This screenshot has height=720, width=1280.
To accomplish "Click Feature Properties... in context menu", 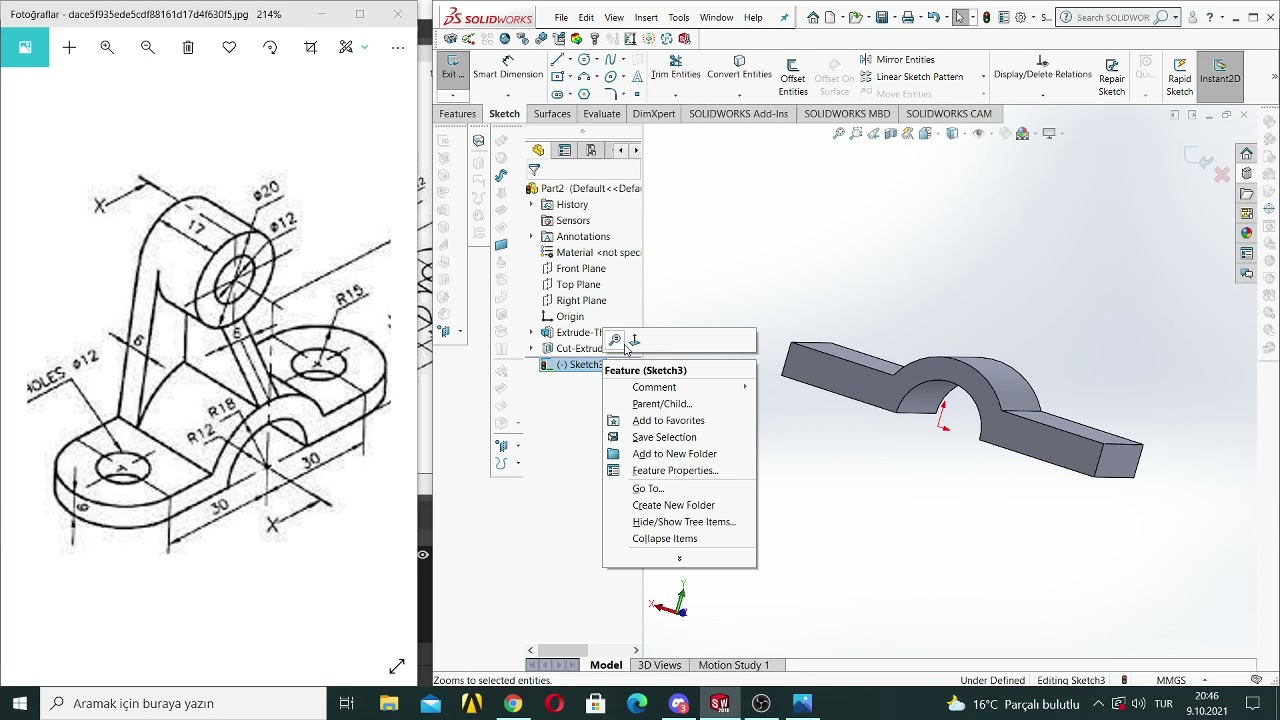I will [675, 471].
